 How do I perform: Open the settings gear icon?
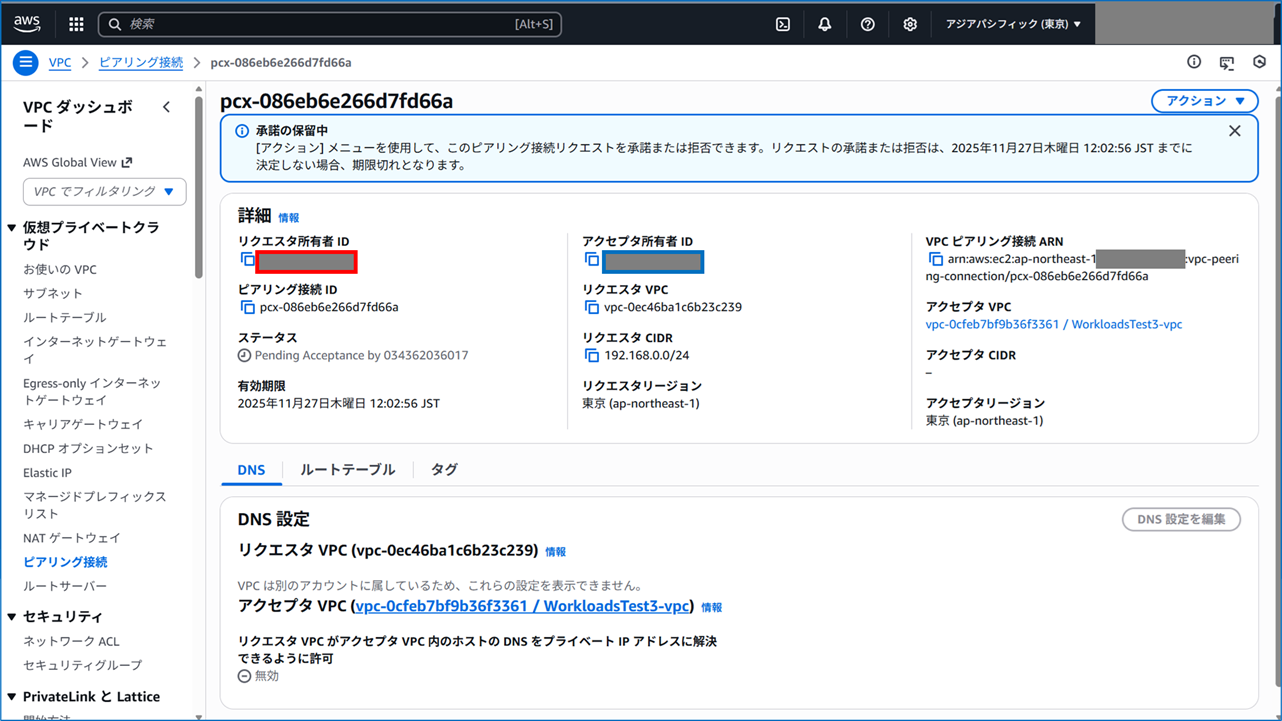pos(909,23)
